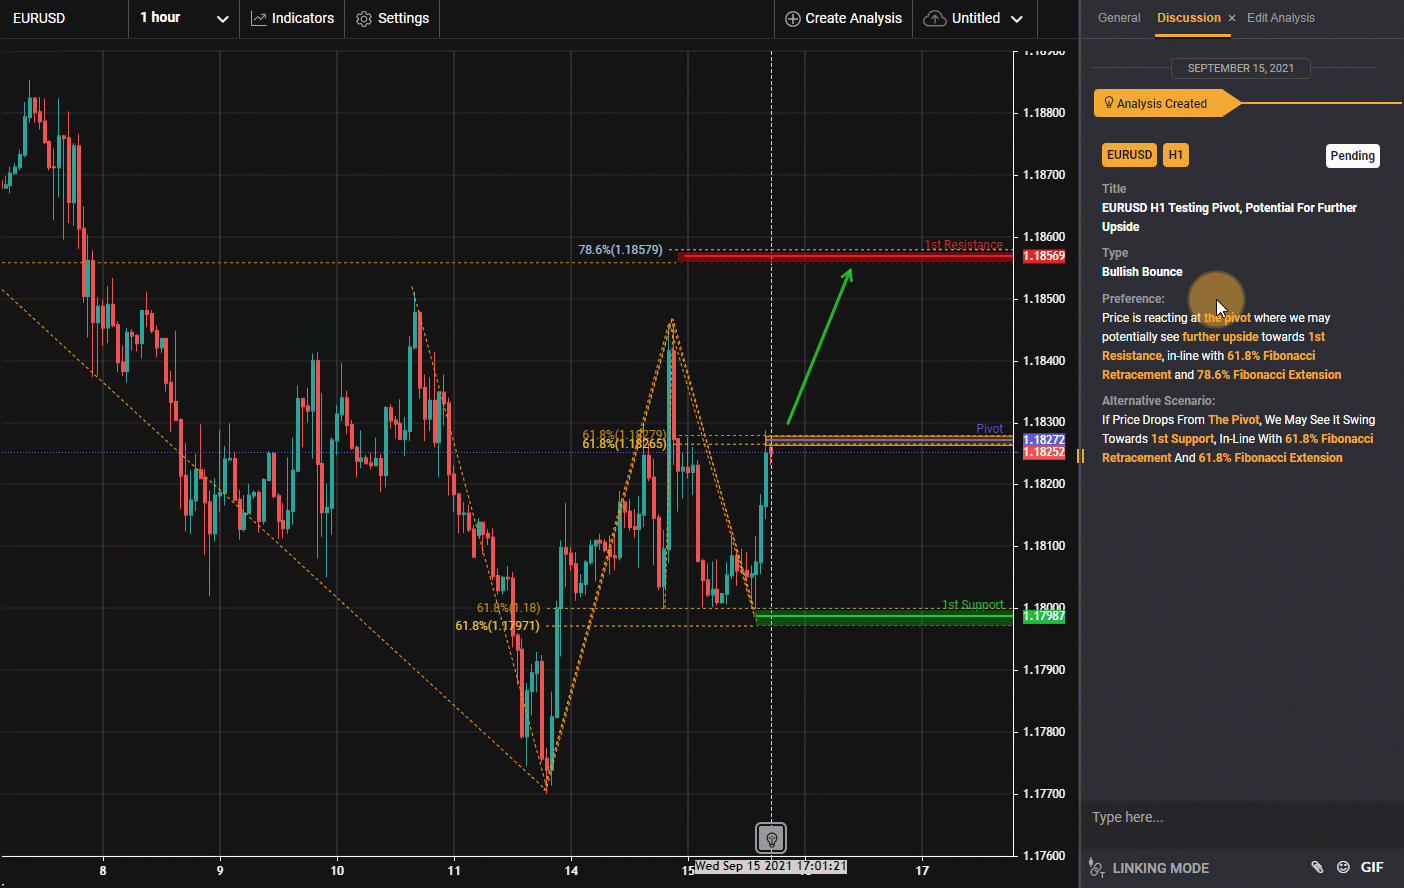Click the Linking Mode icon
The image size is (1404, 888).
[x=1096, y=868]
